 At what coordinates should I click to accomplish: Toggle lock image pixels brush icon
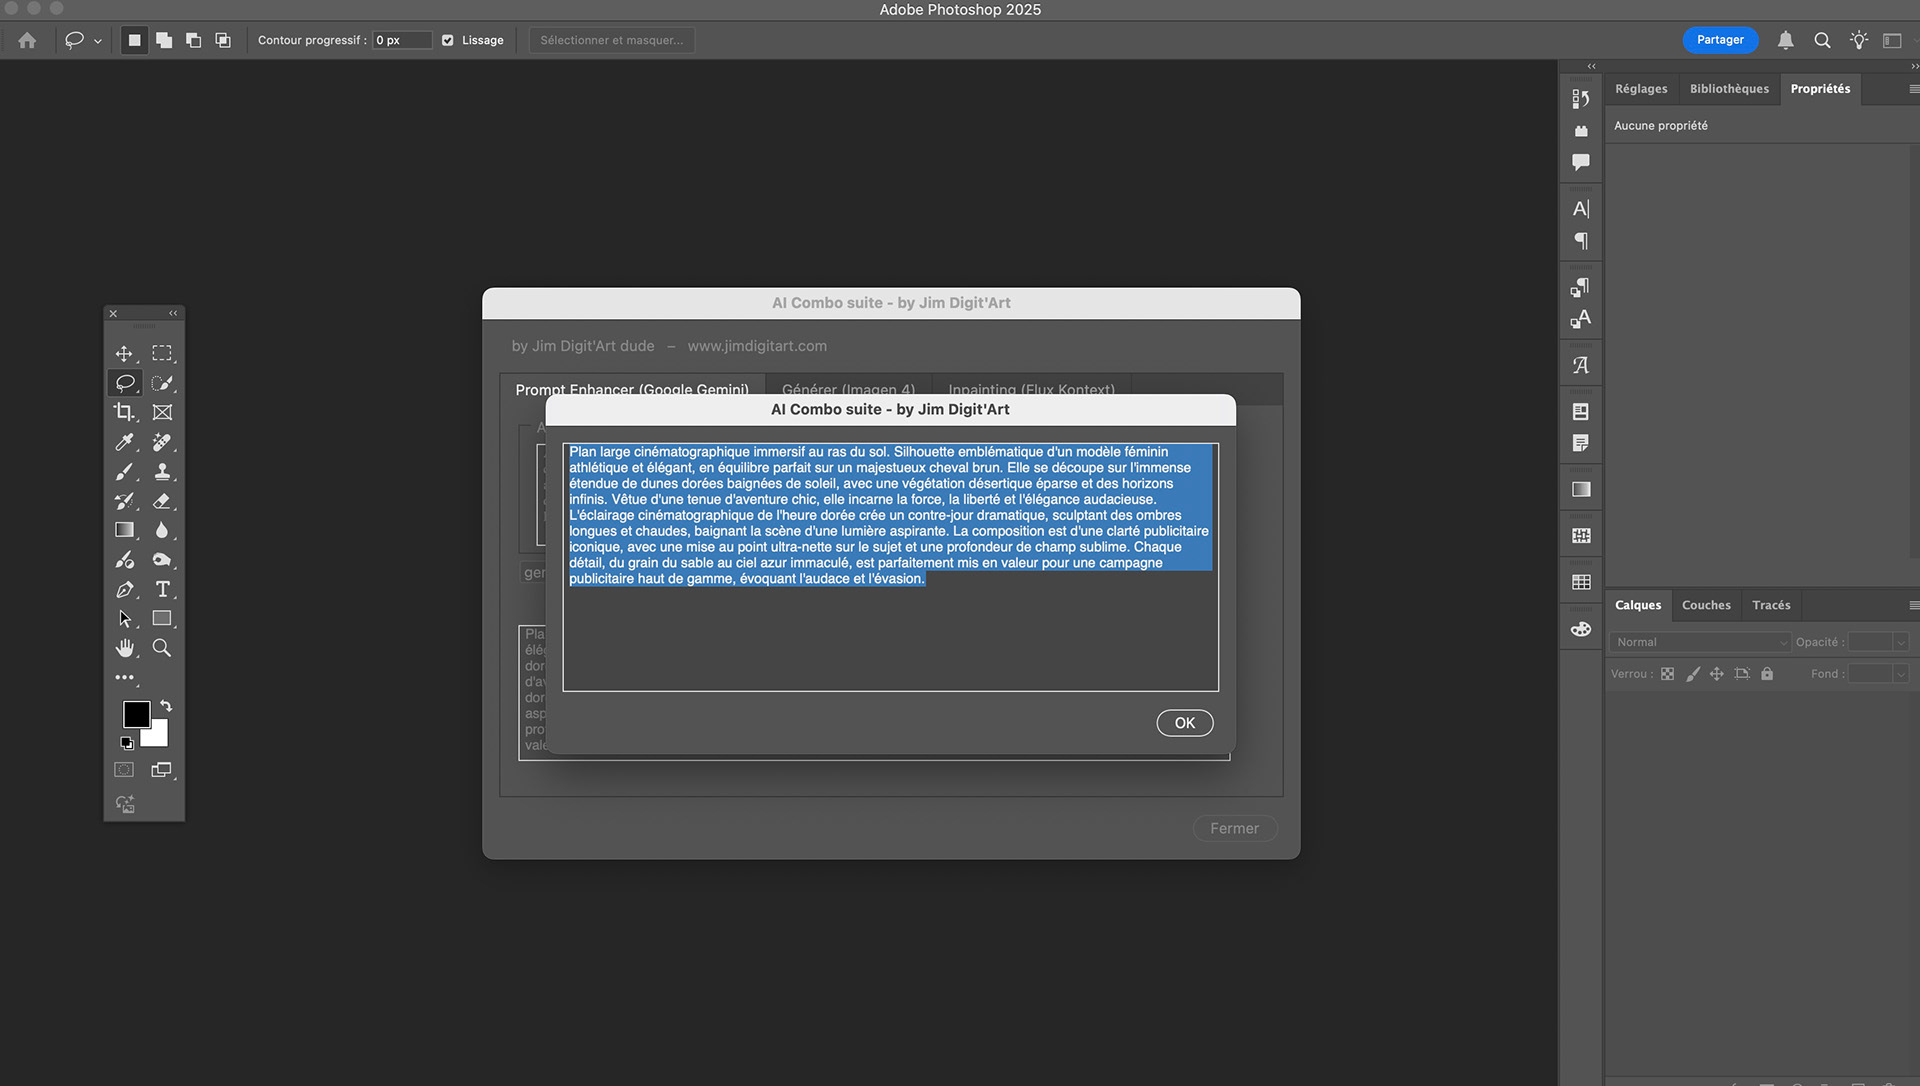tap(1693, 674)
